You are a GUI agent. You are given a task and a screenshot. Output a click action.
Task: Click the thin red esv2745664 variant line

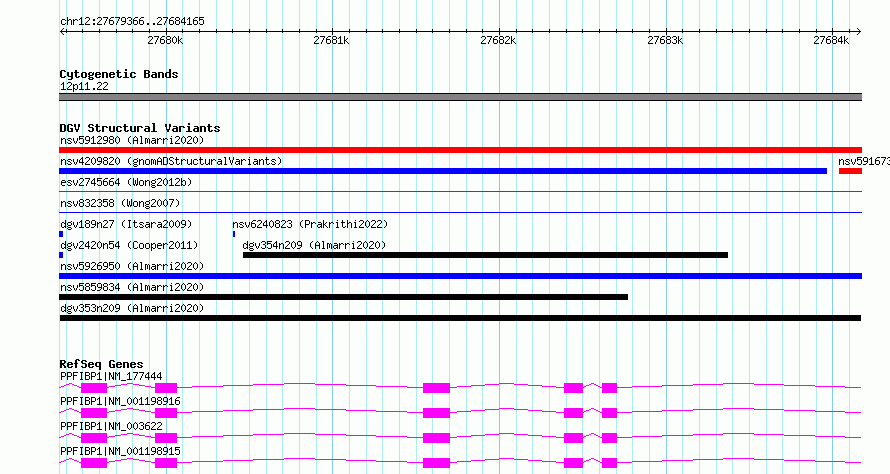[460, 192]
